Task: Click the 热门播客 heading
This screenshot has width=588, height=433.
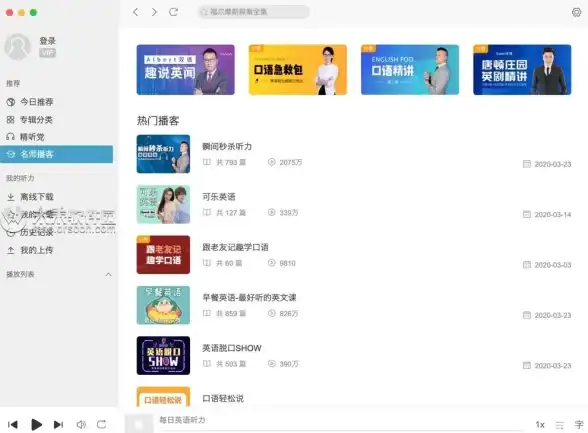Action: tap(158, 121)
